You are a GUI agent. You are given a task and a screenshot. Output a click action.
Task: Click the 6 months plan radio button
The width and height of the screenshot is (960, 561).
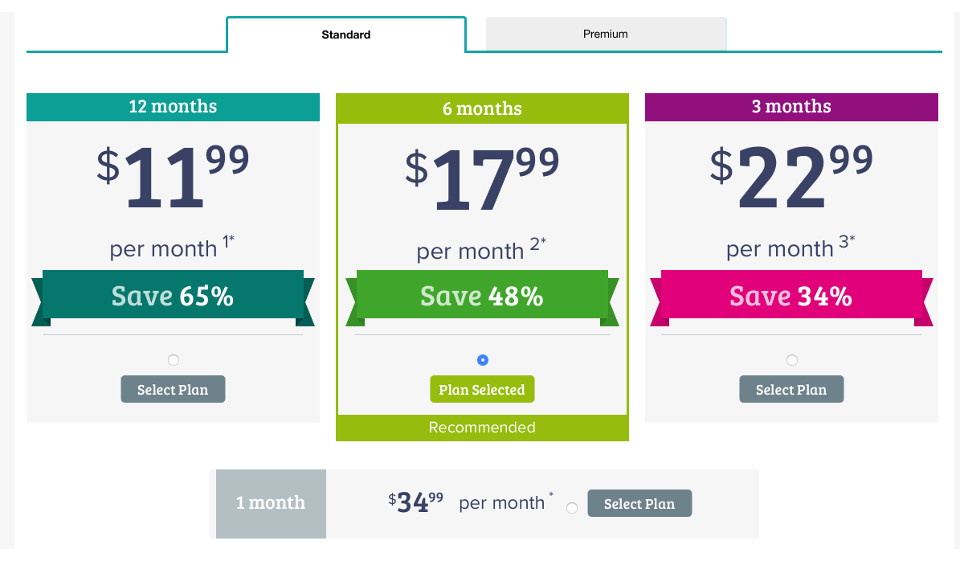pyautogui.click(x=483, y=360)
